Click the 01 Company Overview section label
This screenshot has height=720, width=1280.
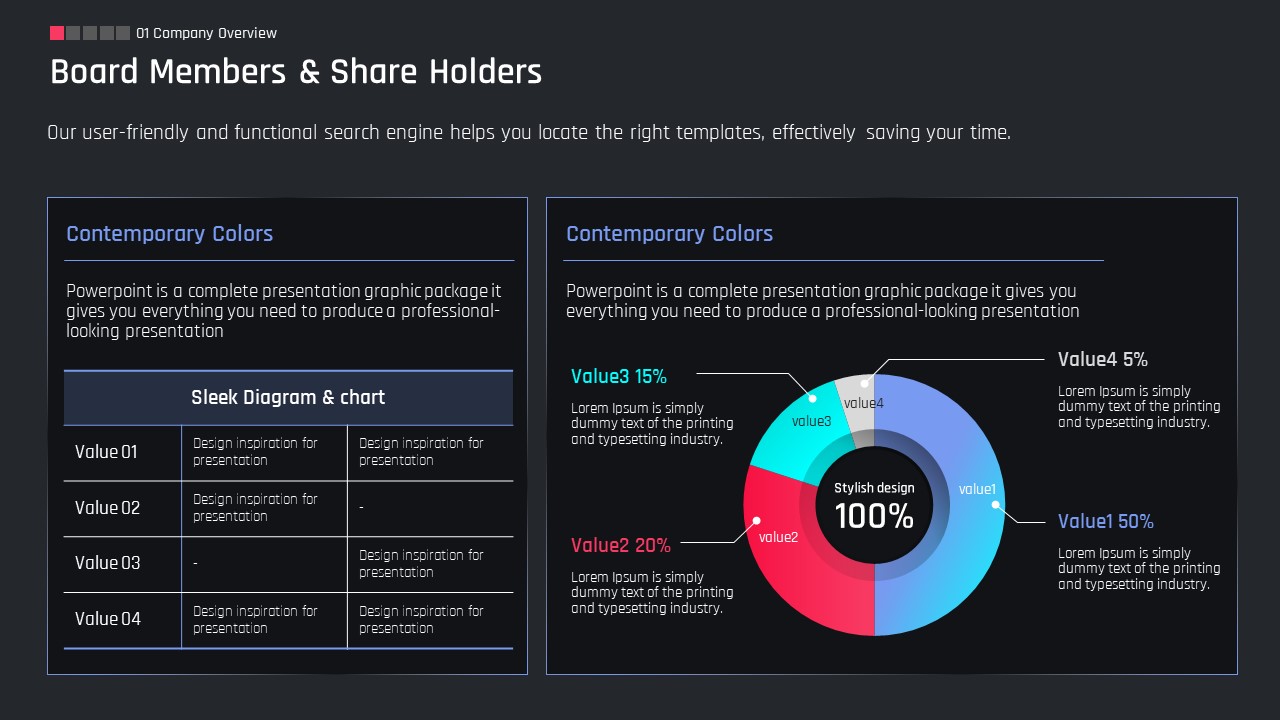pos(206,33)
